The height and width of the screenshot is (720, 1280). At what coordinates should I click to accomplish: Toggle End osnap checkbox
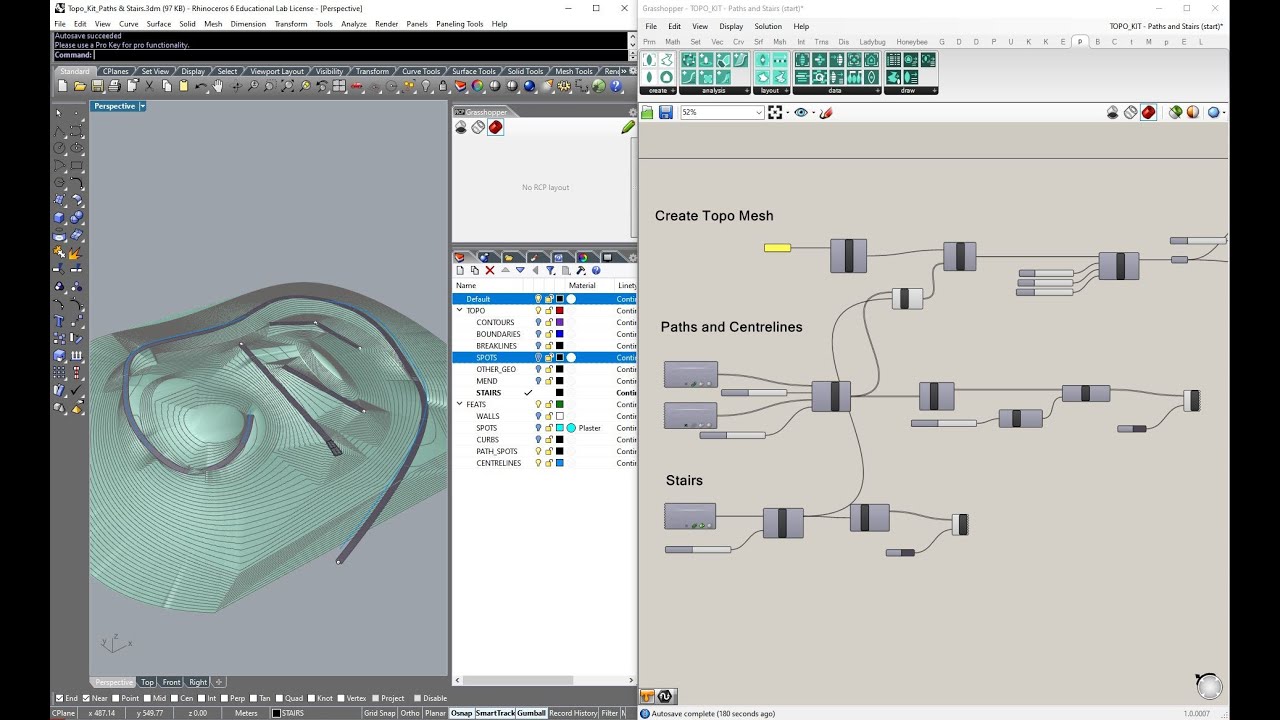tap(59, 698)
